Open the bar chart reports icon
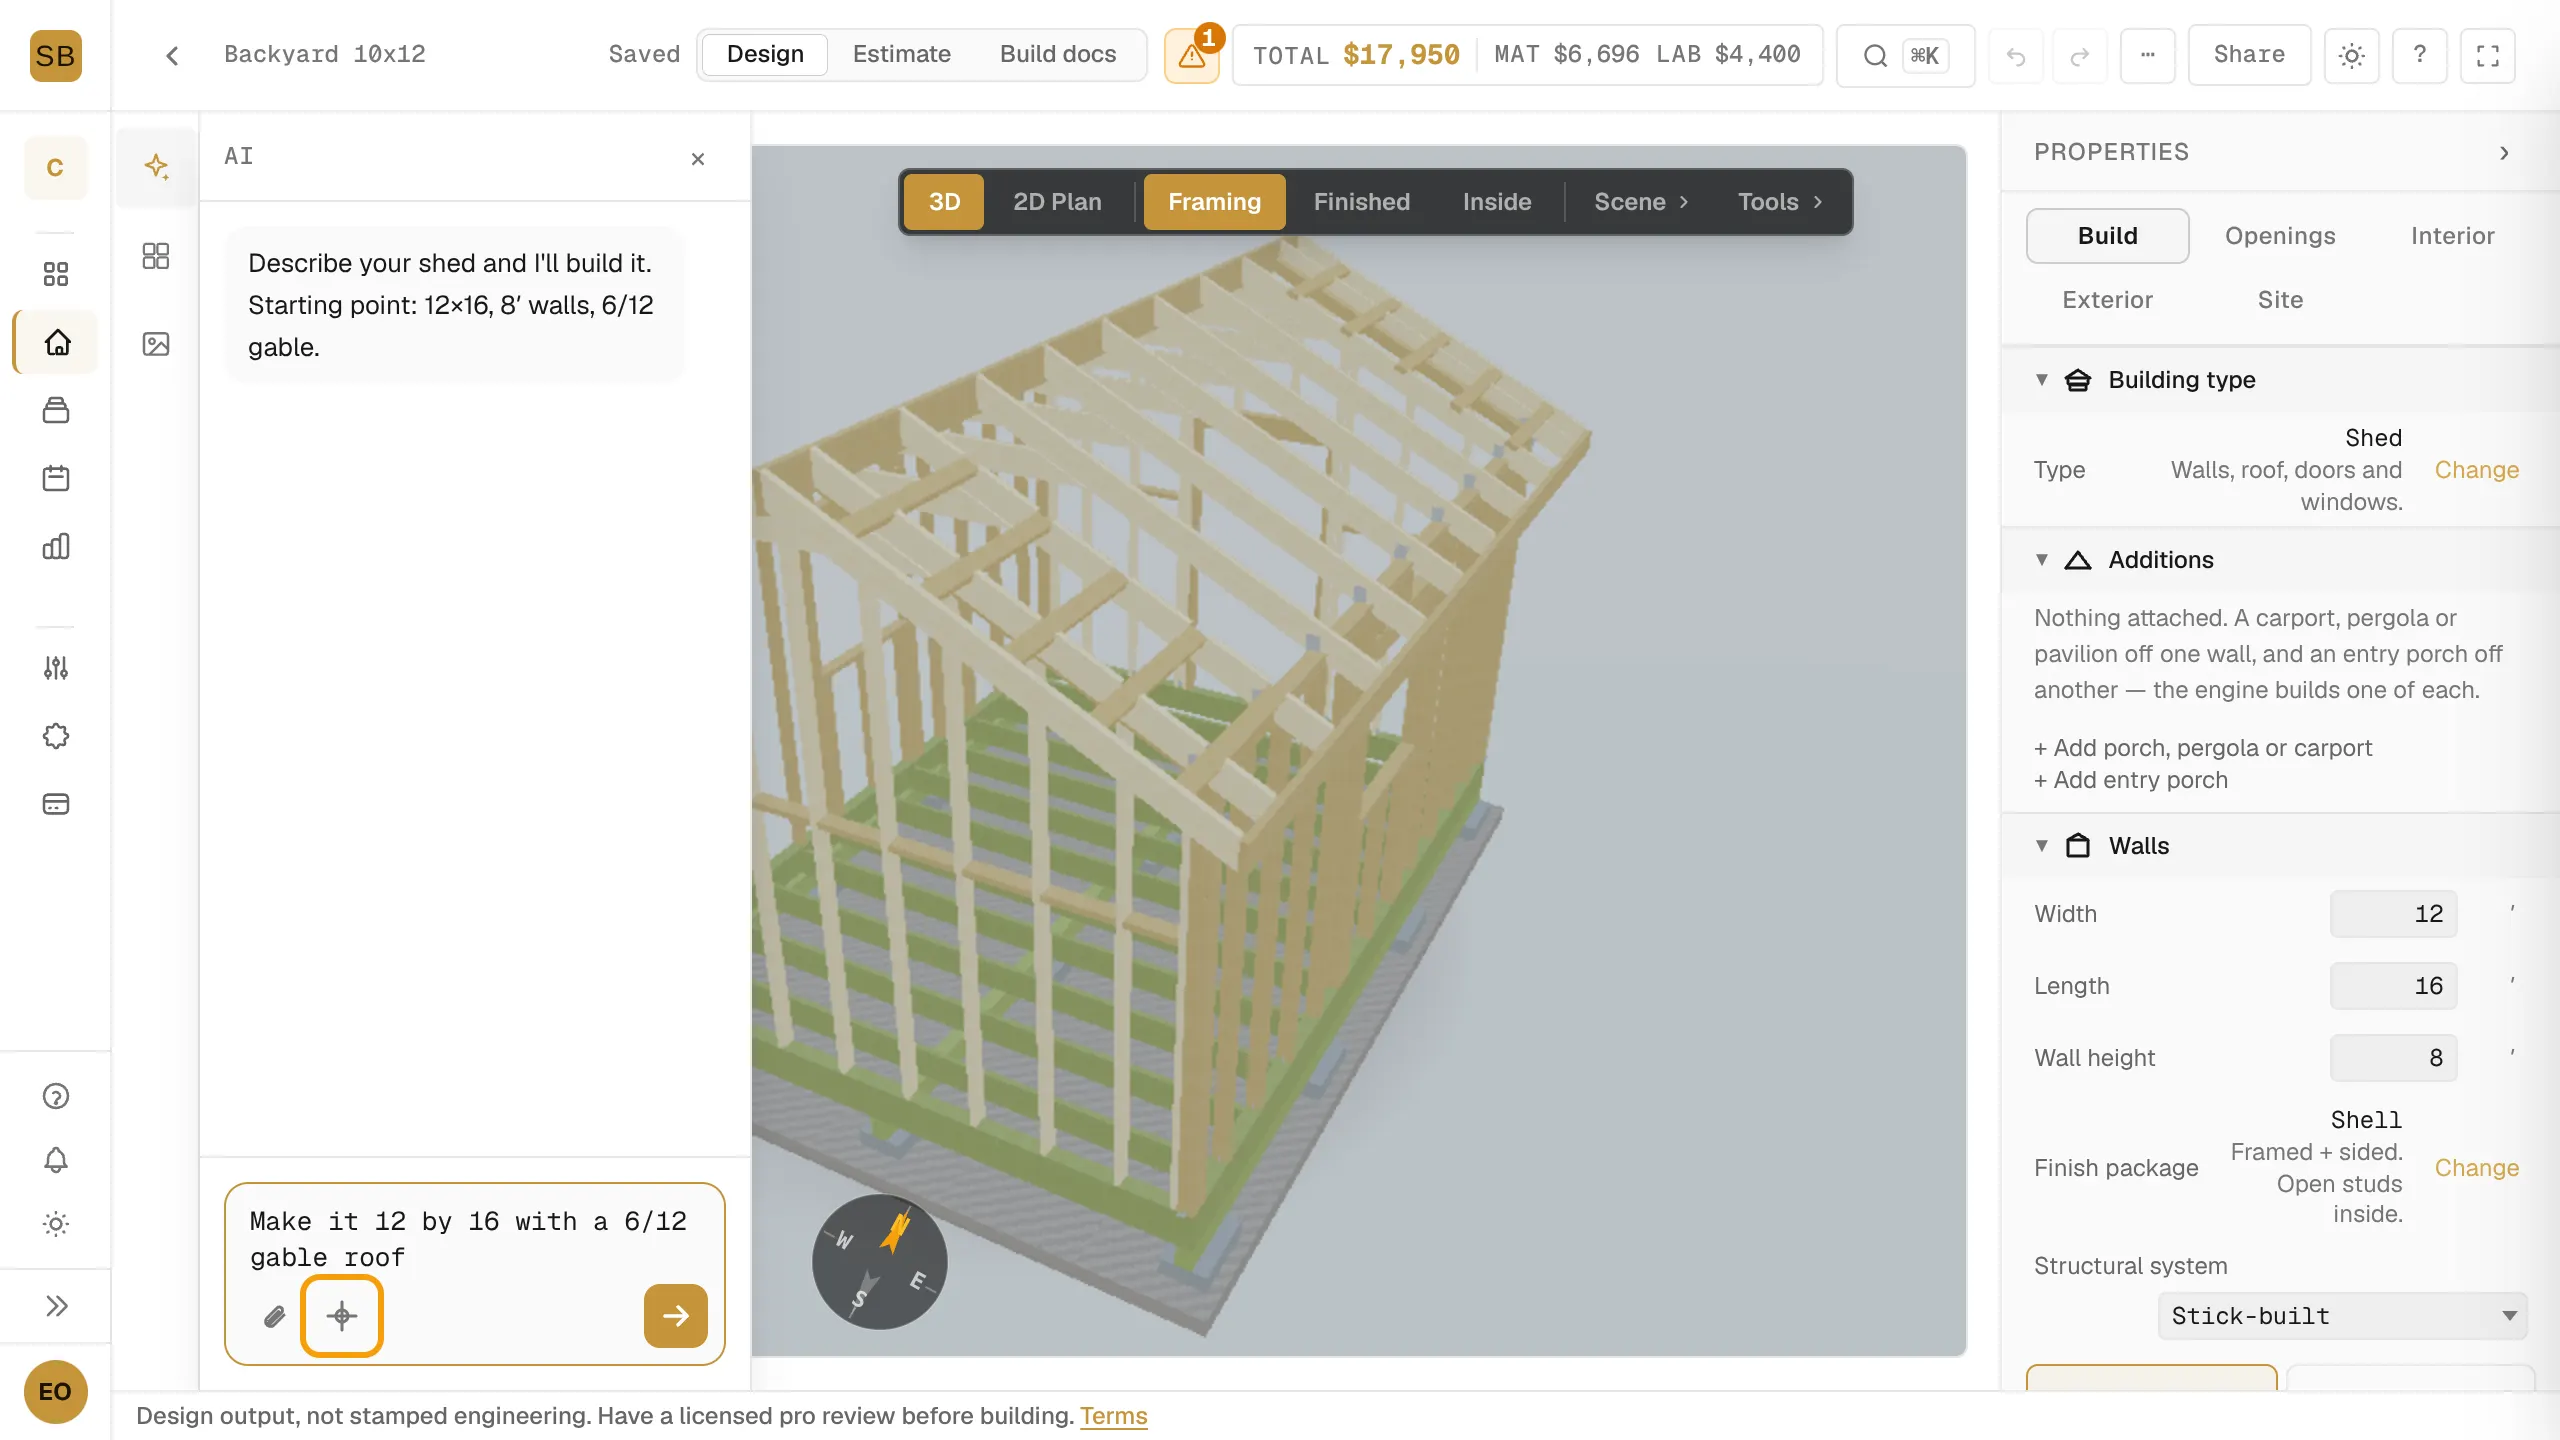2560x1440 pixels. [56, 546]
